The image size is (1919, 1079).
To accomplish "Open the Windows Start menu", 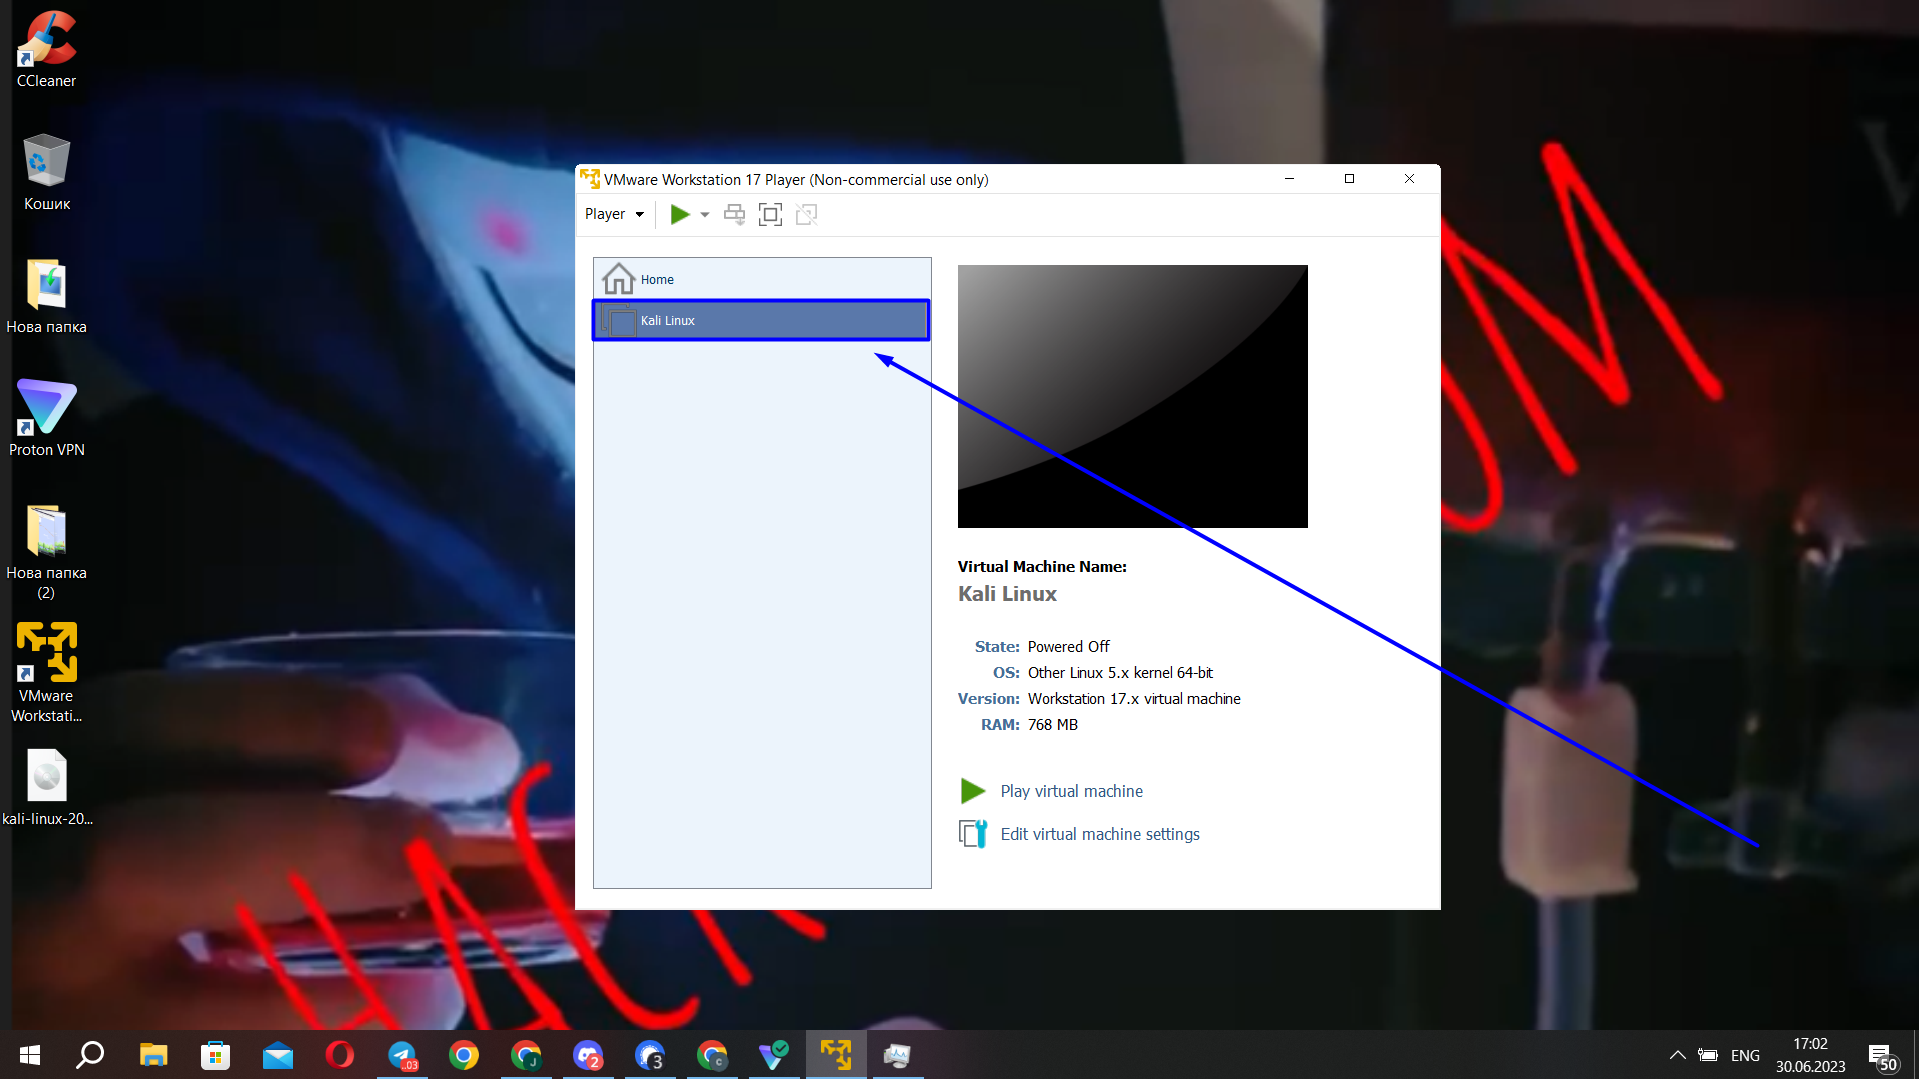I will click(30, 1055).
